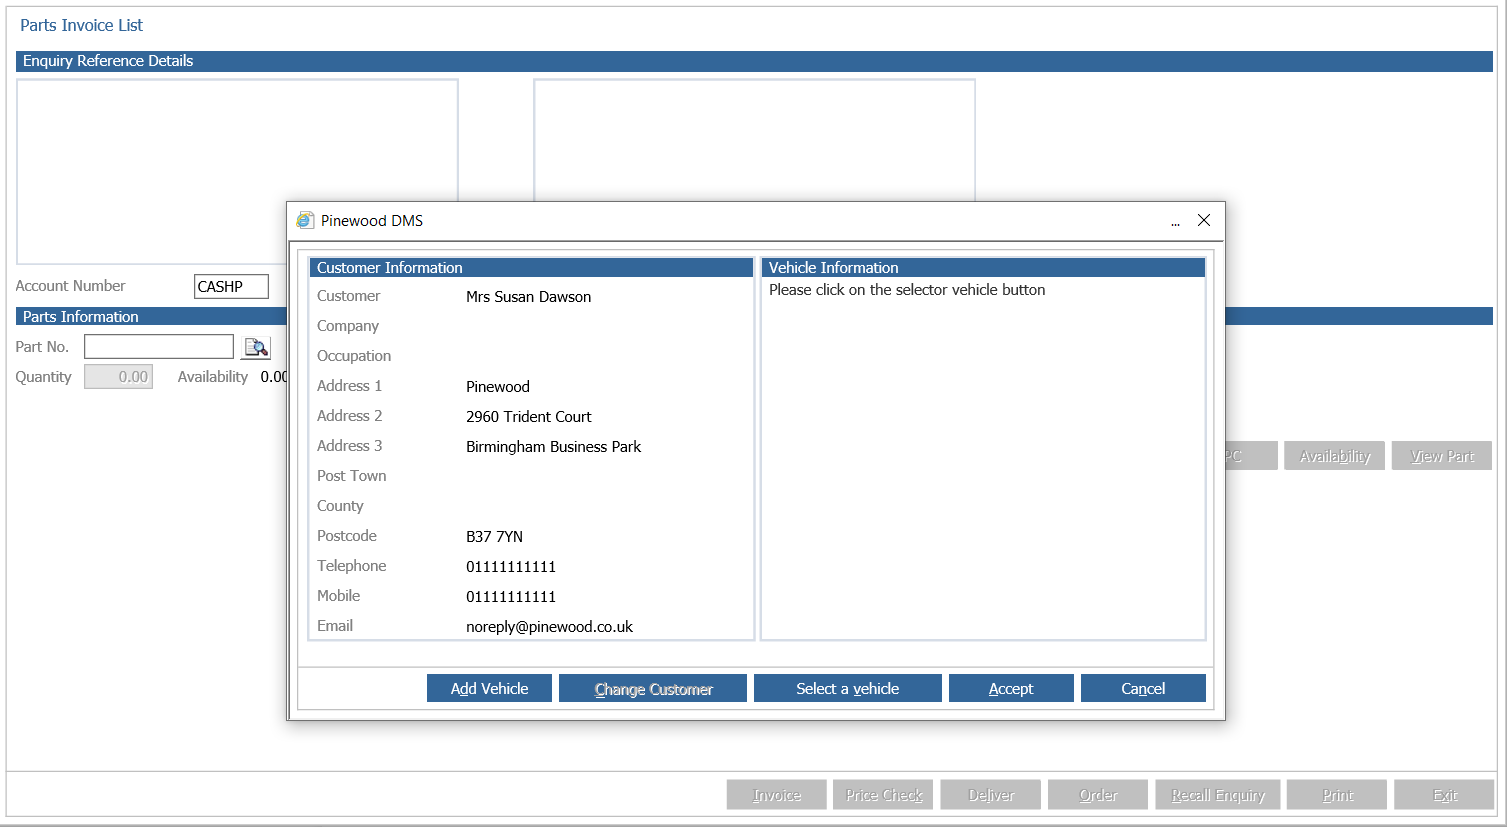Click the Parts Information header
Image resolution: width=1507 pixels, height=827 pixels.
click(151, 316)
